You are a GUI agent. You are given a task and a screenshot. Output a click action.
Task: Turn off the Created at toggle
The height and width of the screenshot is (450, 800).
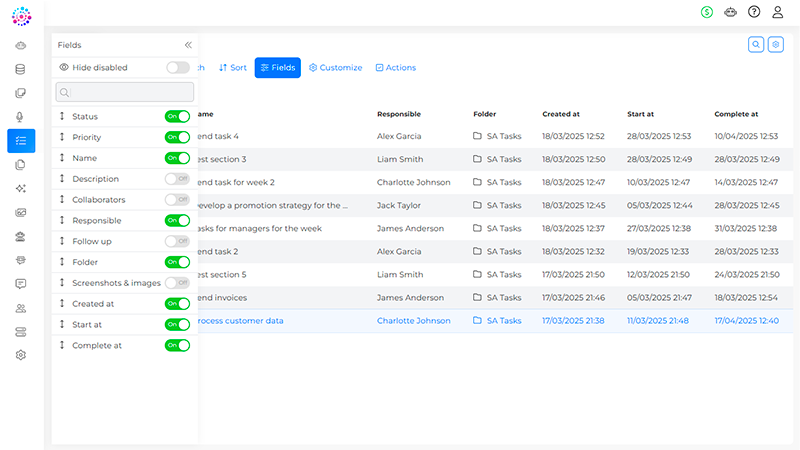177,304
